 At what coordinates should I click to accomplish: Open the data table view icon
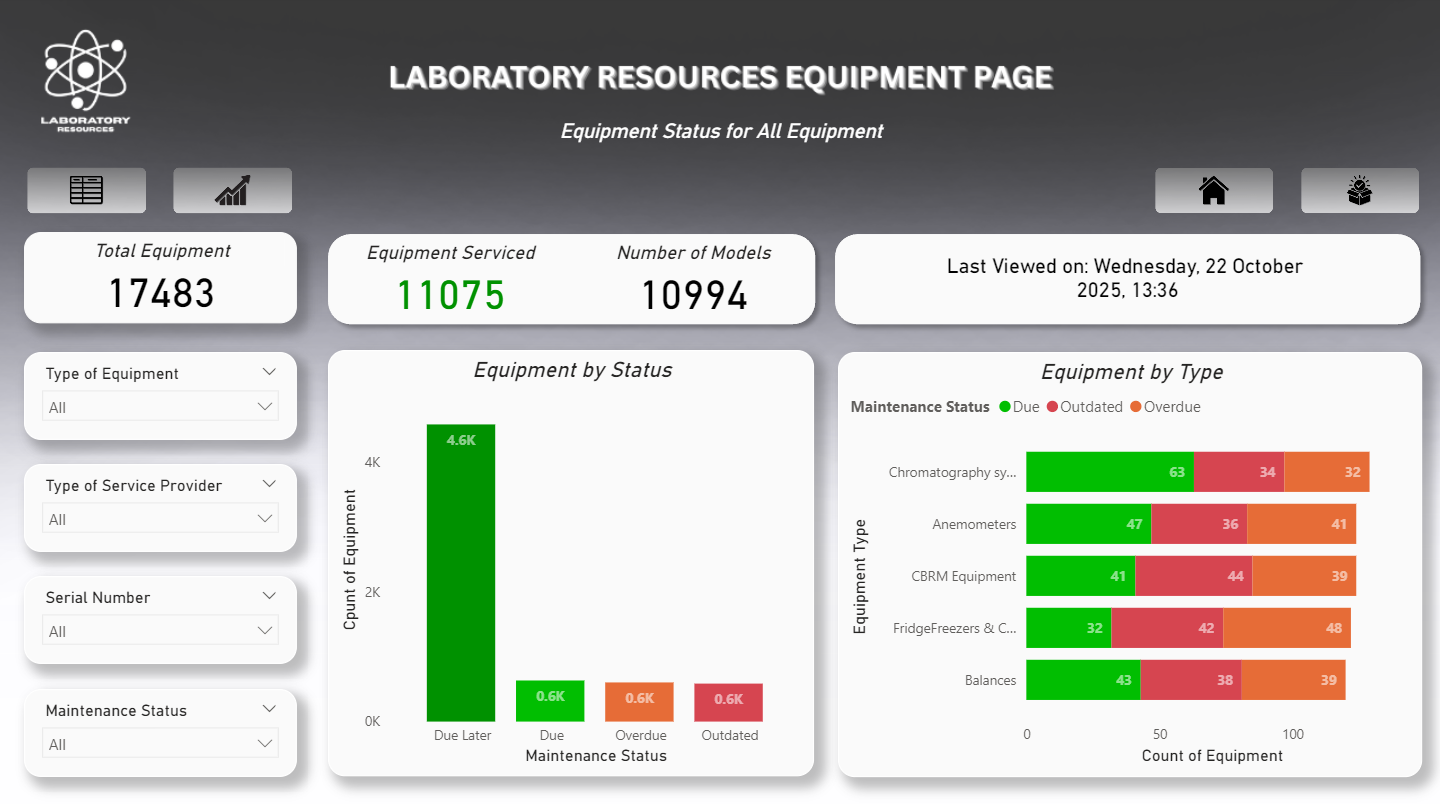[86, 190]
